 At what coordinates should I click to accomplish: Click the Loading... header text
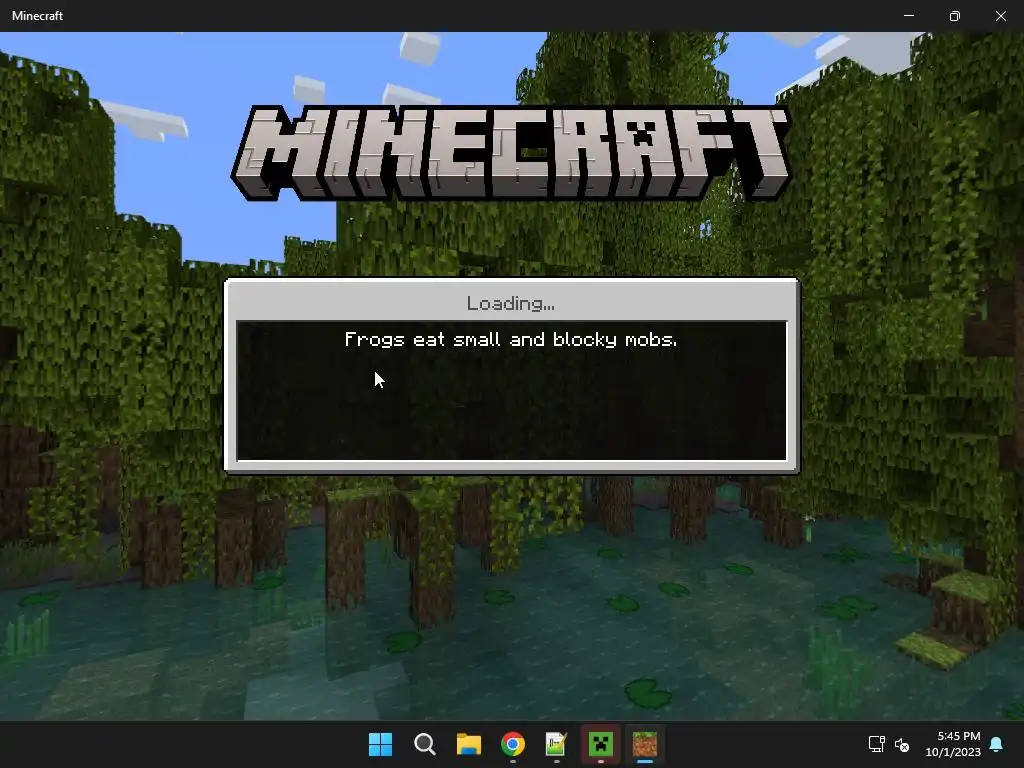(511, 303)
